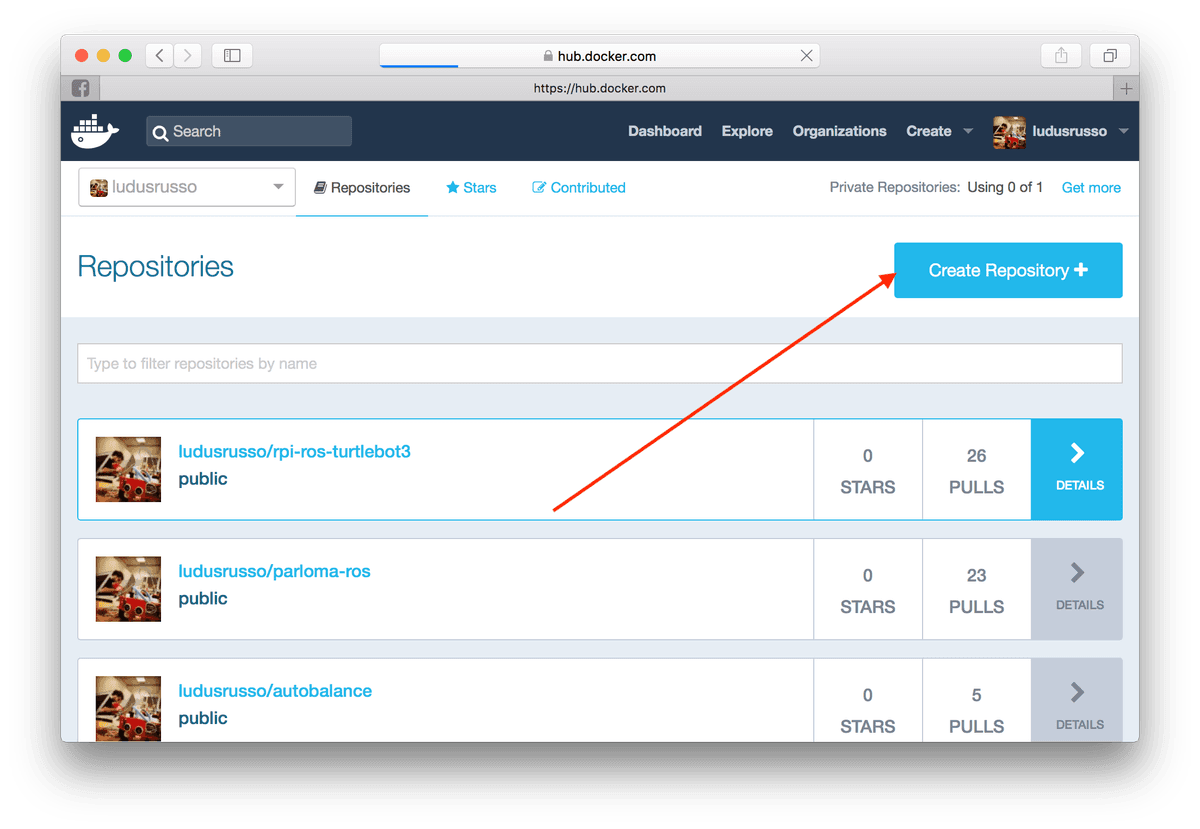Open the Create dropdown in the navbar

(938, 131)
